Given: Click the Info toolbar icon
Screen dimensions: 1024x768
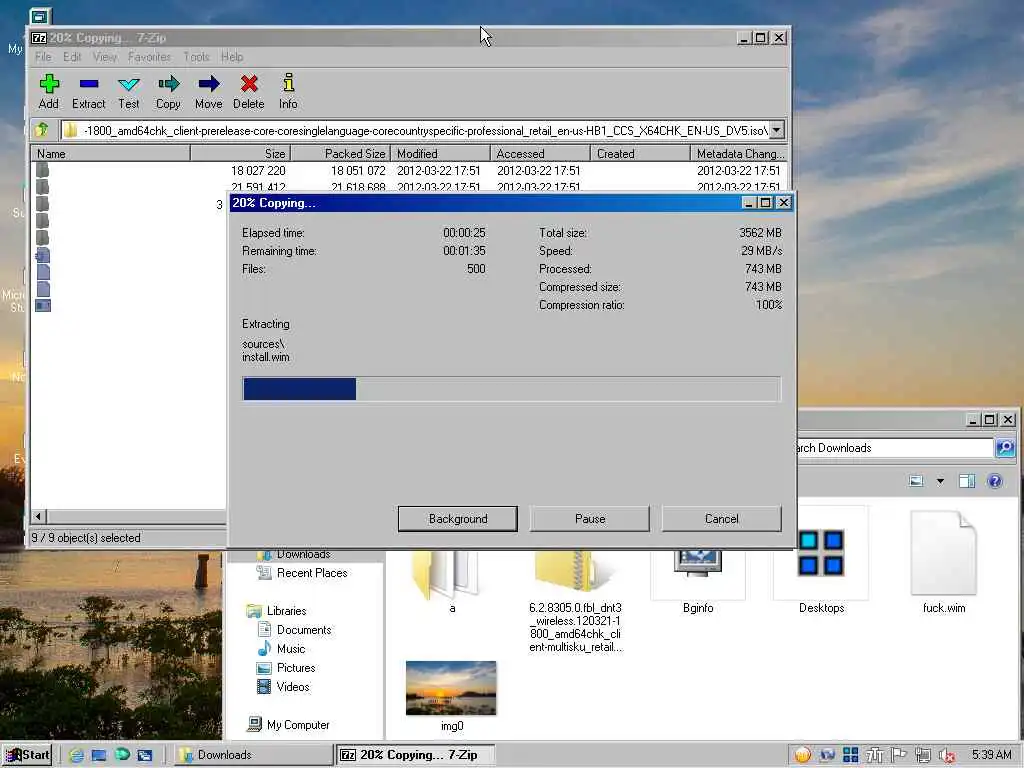Looking at the screenshot, I should 288,91.
